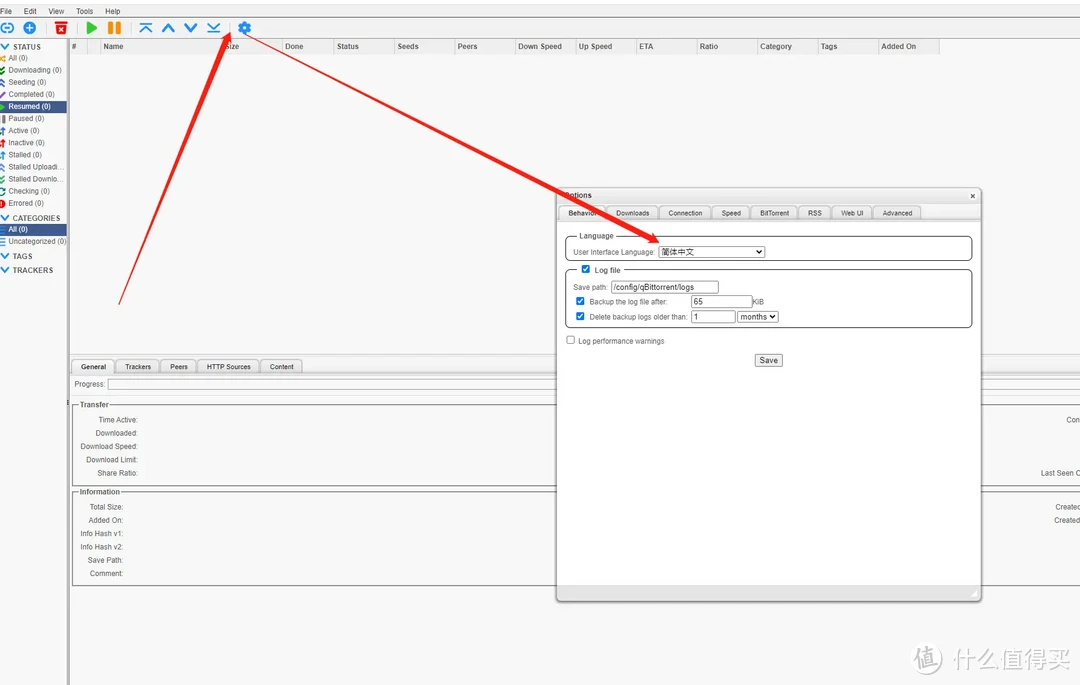The height and width of the screenshot is (685, 1080).
Task: Toggle Backup the log file after checkbox
Action: click(580, 301)
